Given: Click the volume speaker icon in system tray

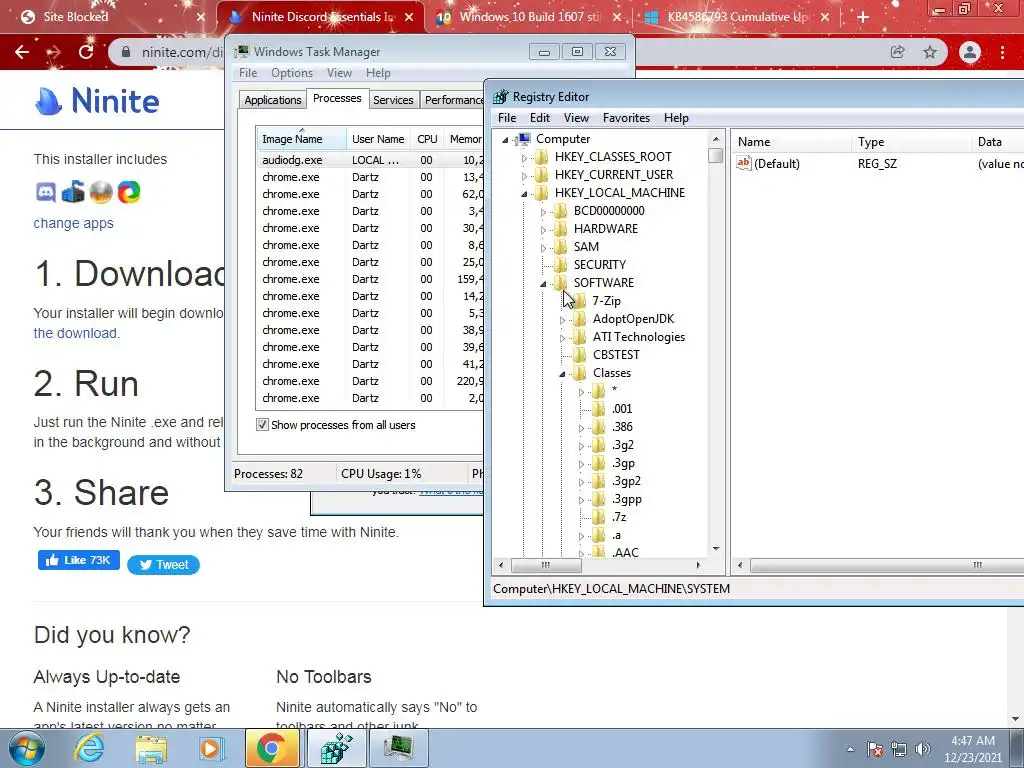Looking at the screenshot, I should point(922,749).
